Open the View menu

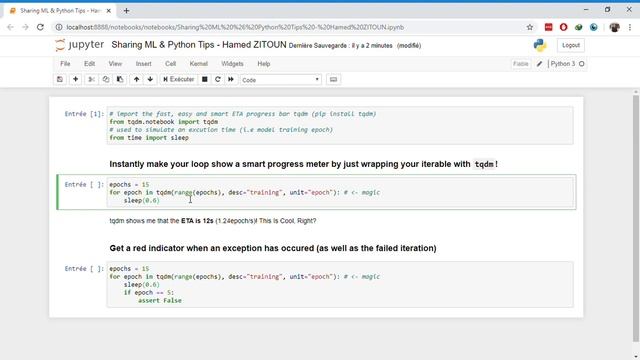pyautogui.click(x=115, y=64)
